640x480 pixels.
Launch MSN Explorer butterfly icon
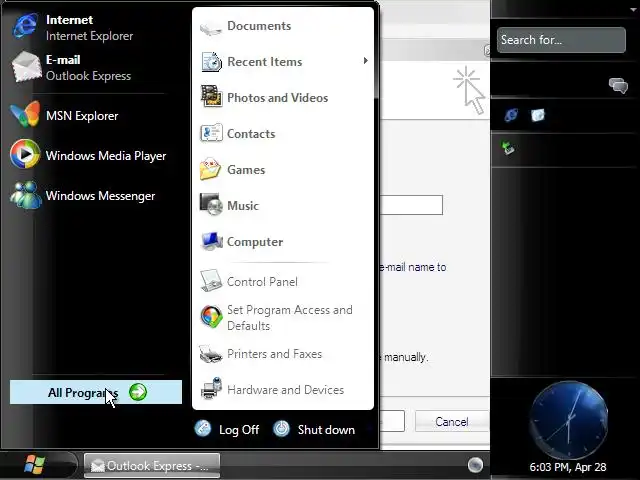tap(25, 115)
